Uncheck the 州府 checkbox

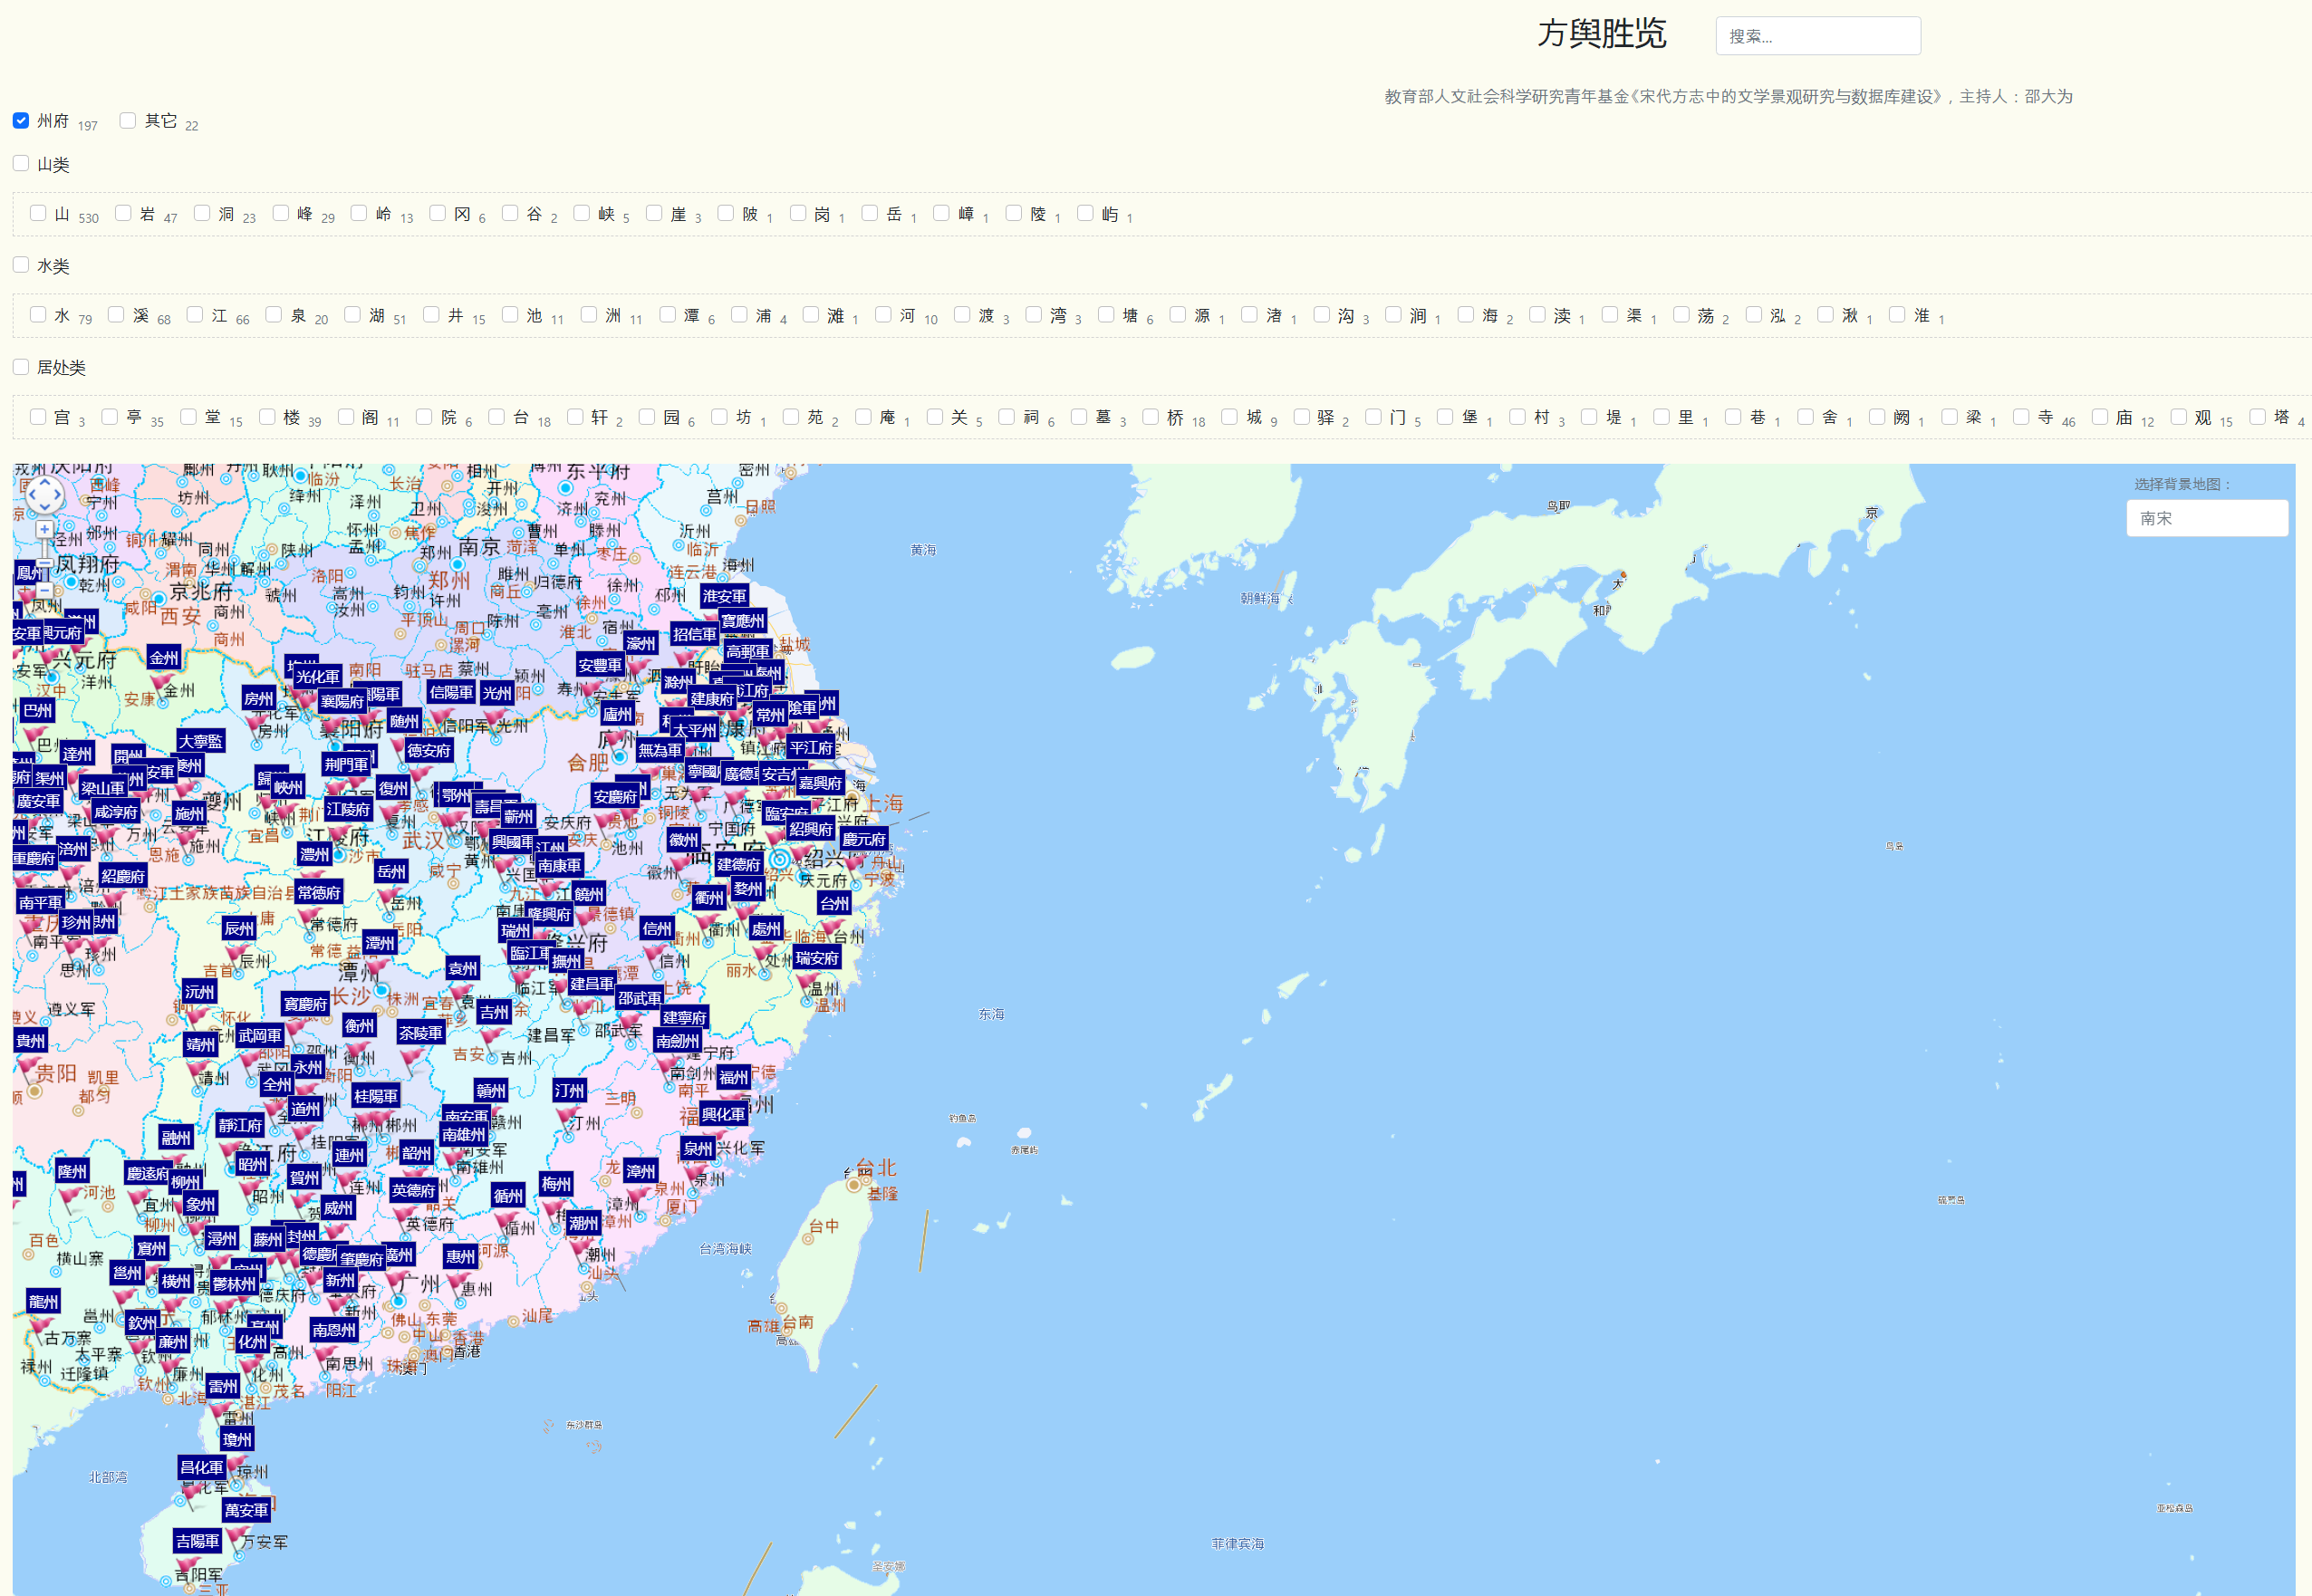click(x=21, y=120)
